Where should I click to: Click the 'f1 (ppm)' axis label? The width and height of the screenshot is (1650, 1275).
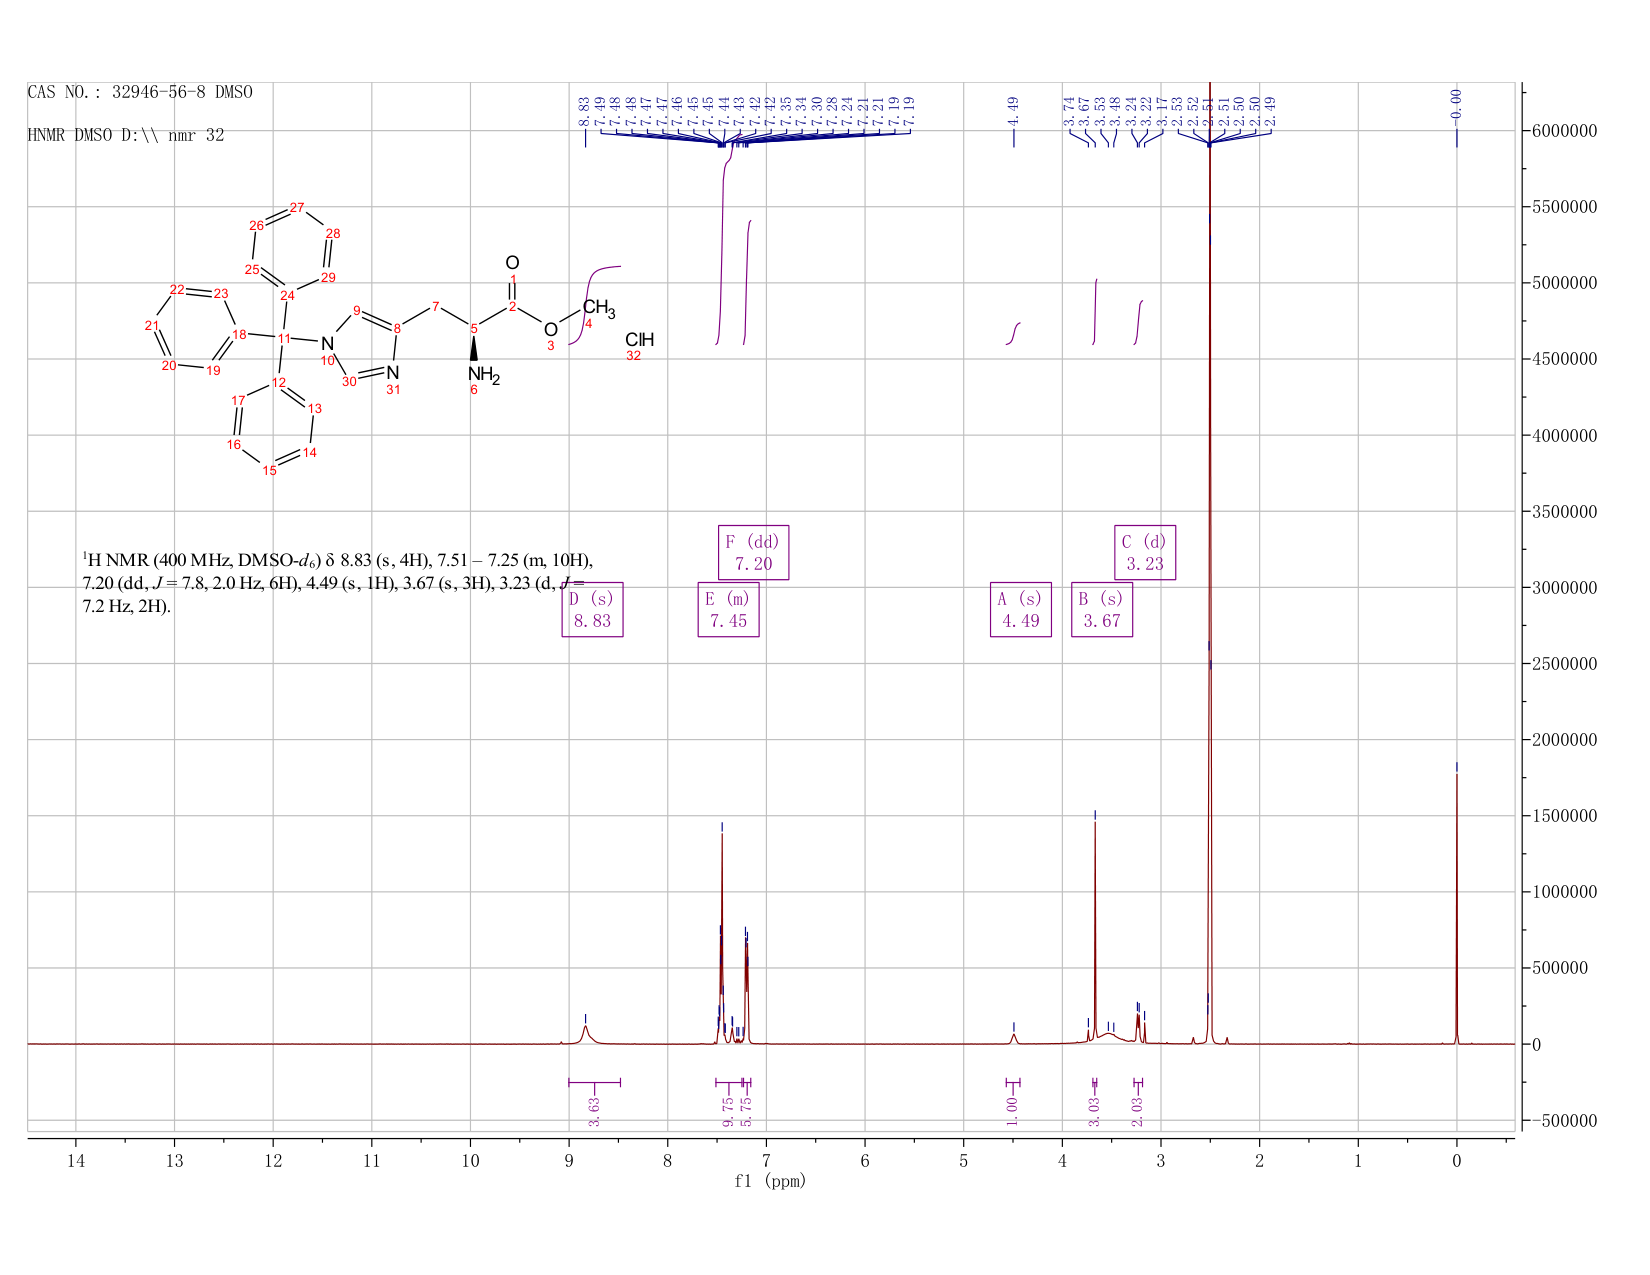770,1181
